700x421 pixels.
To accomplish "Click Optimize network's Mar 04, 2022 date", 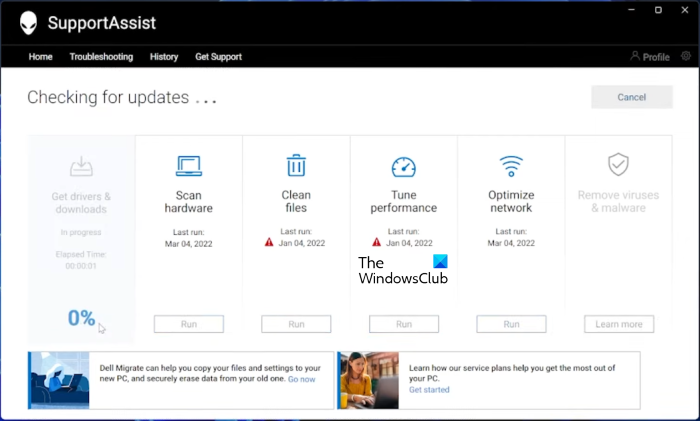I will pyautogui.click(x=511, y=243).
